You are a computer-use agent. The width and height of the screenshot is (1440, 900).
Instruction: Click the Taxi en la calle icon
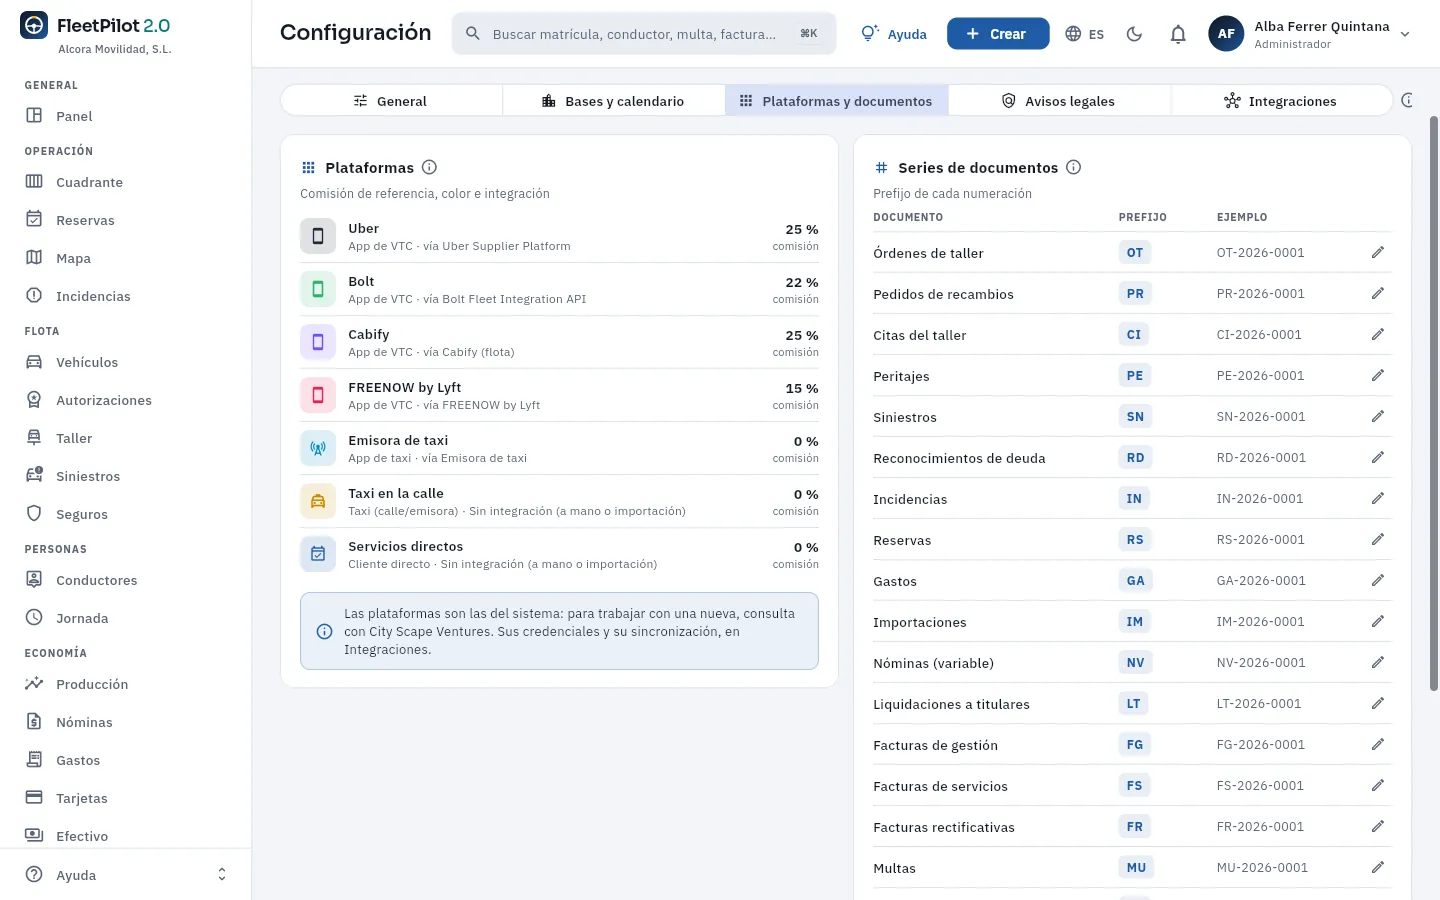(x=318, y=502)
